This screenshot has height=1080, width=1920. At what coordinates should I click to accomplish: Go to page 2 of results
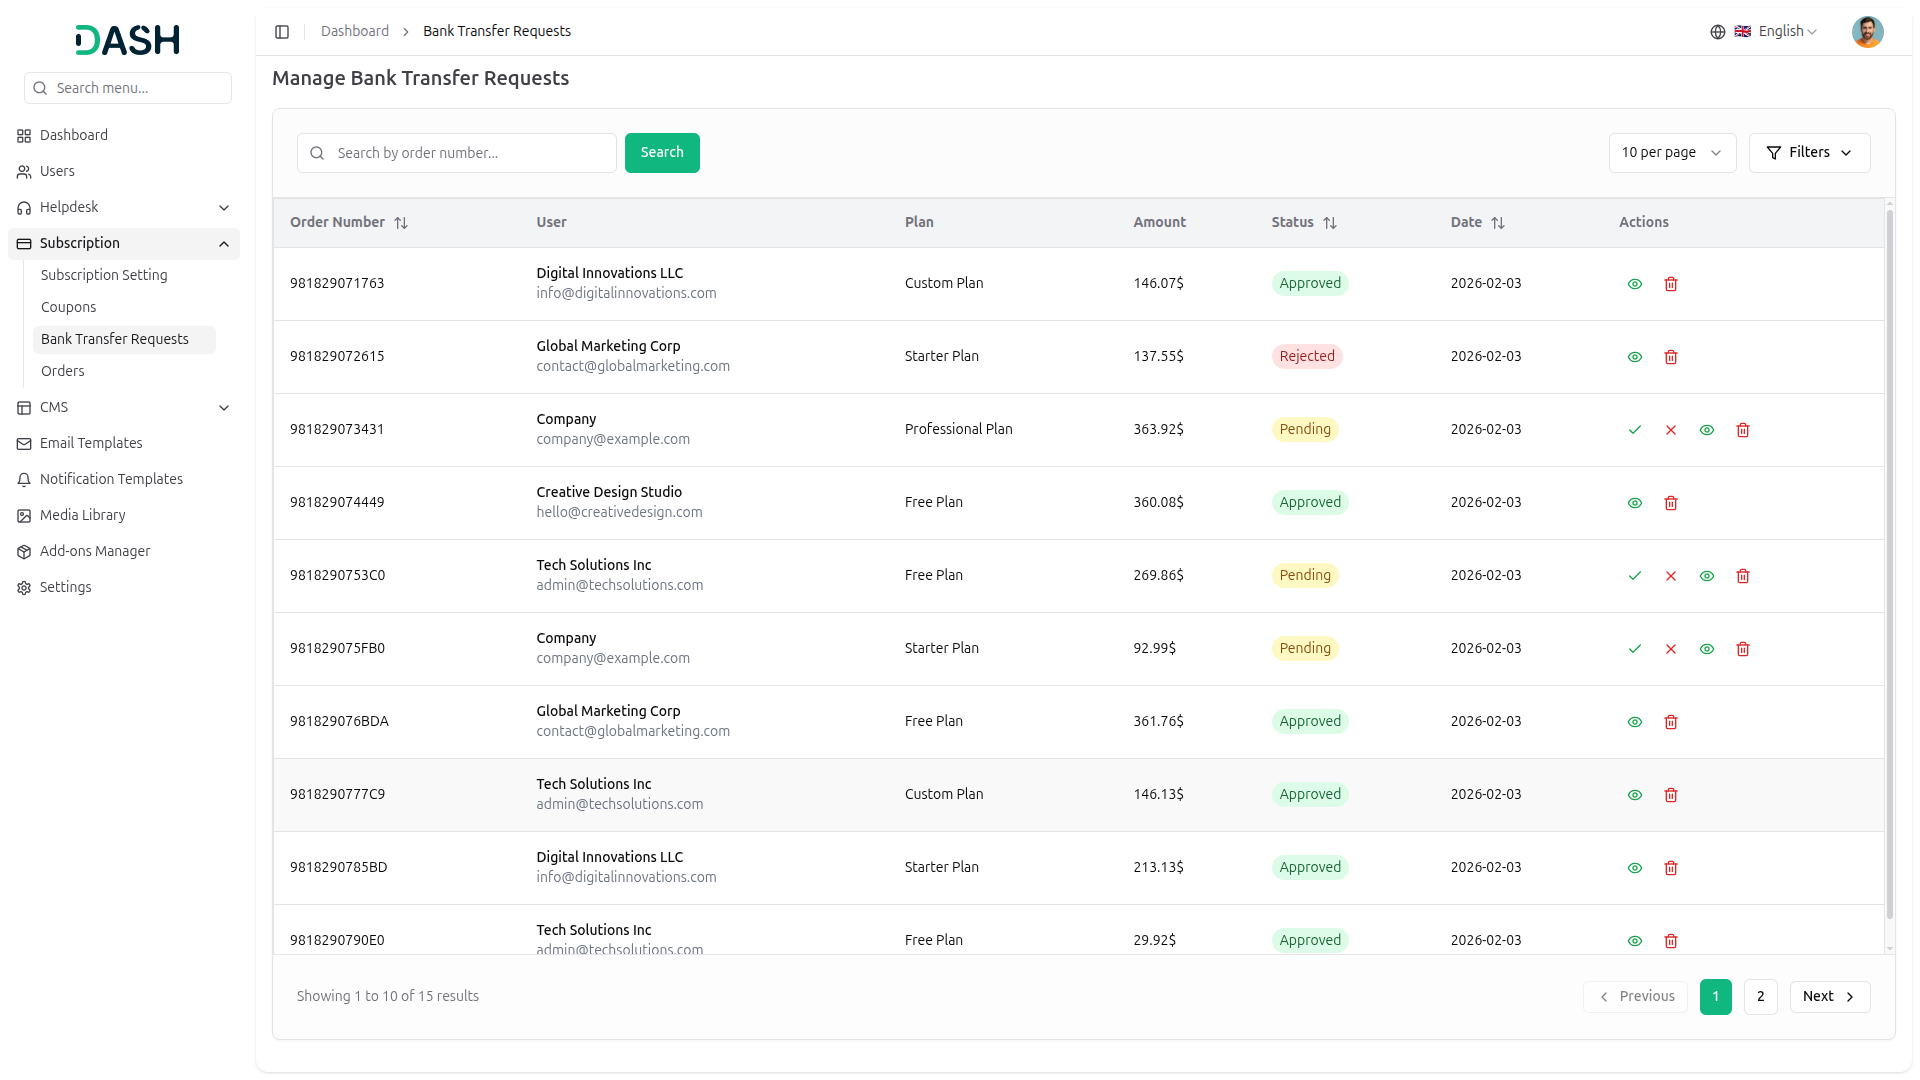click(1760, 996)
